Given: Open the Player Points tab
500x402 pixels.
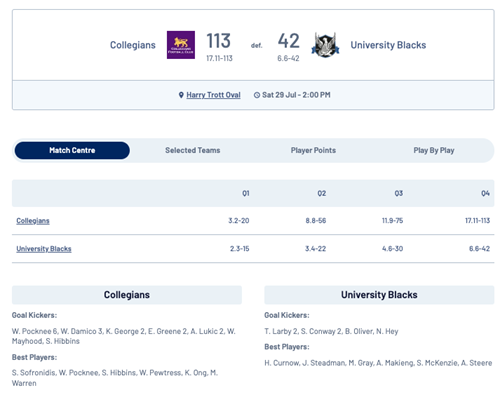Looking at the screenshot, I should (x=313, y=150).
